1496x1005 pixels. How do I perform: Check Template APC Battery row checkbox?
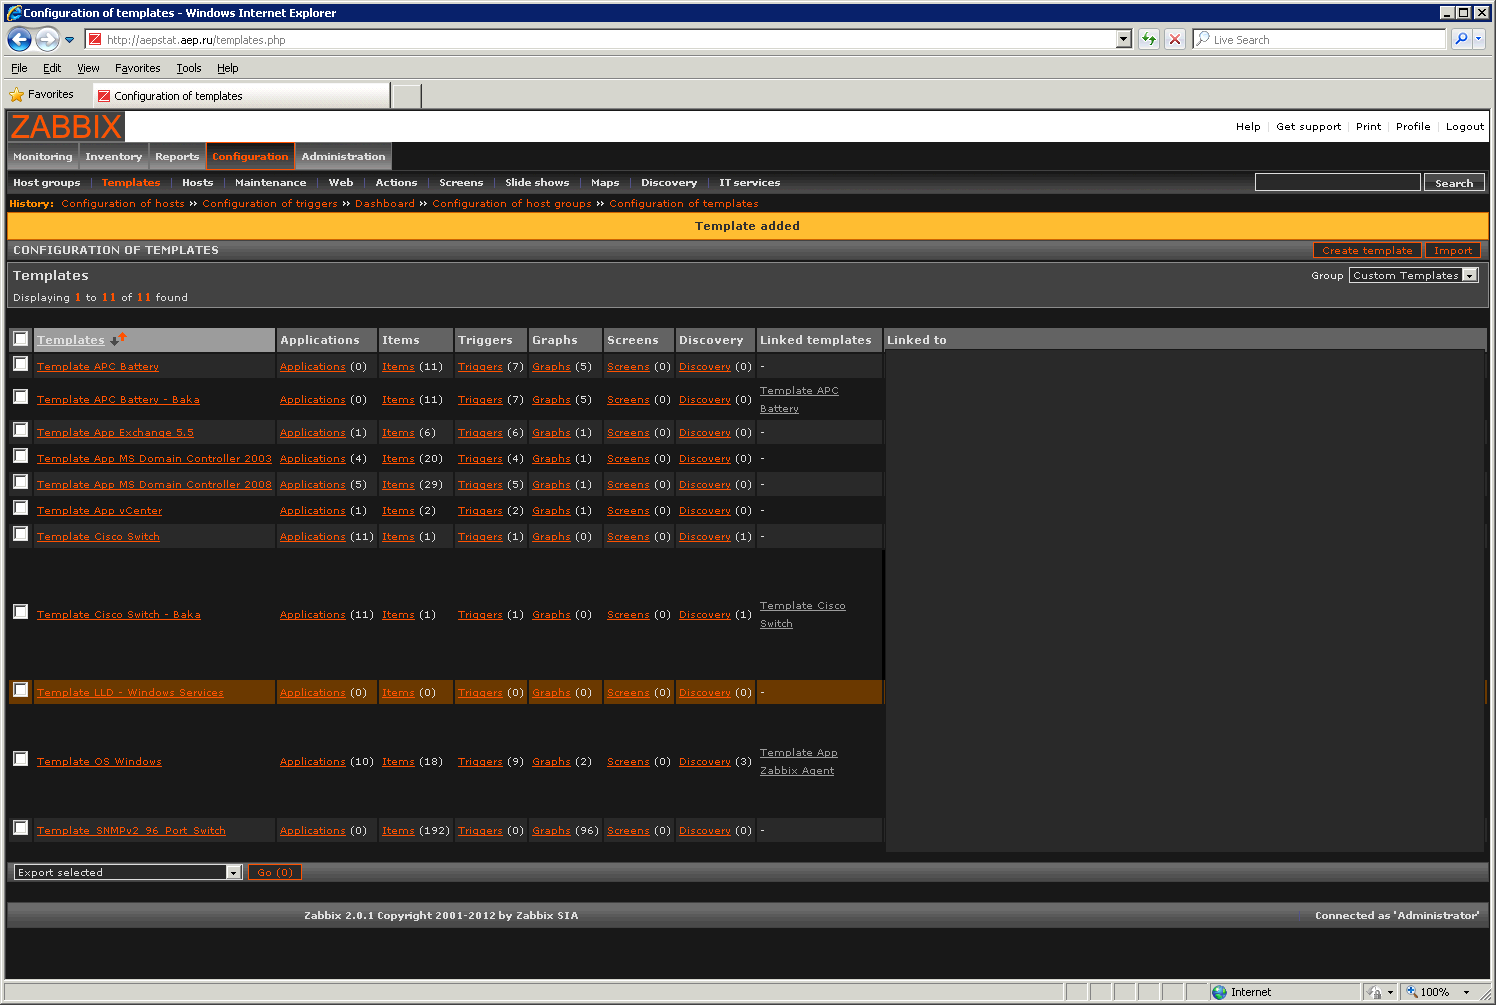(20, 364)
